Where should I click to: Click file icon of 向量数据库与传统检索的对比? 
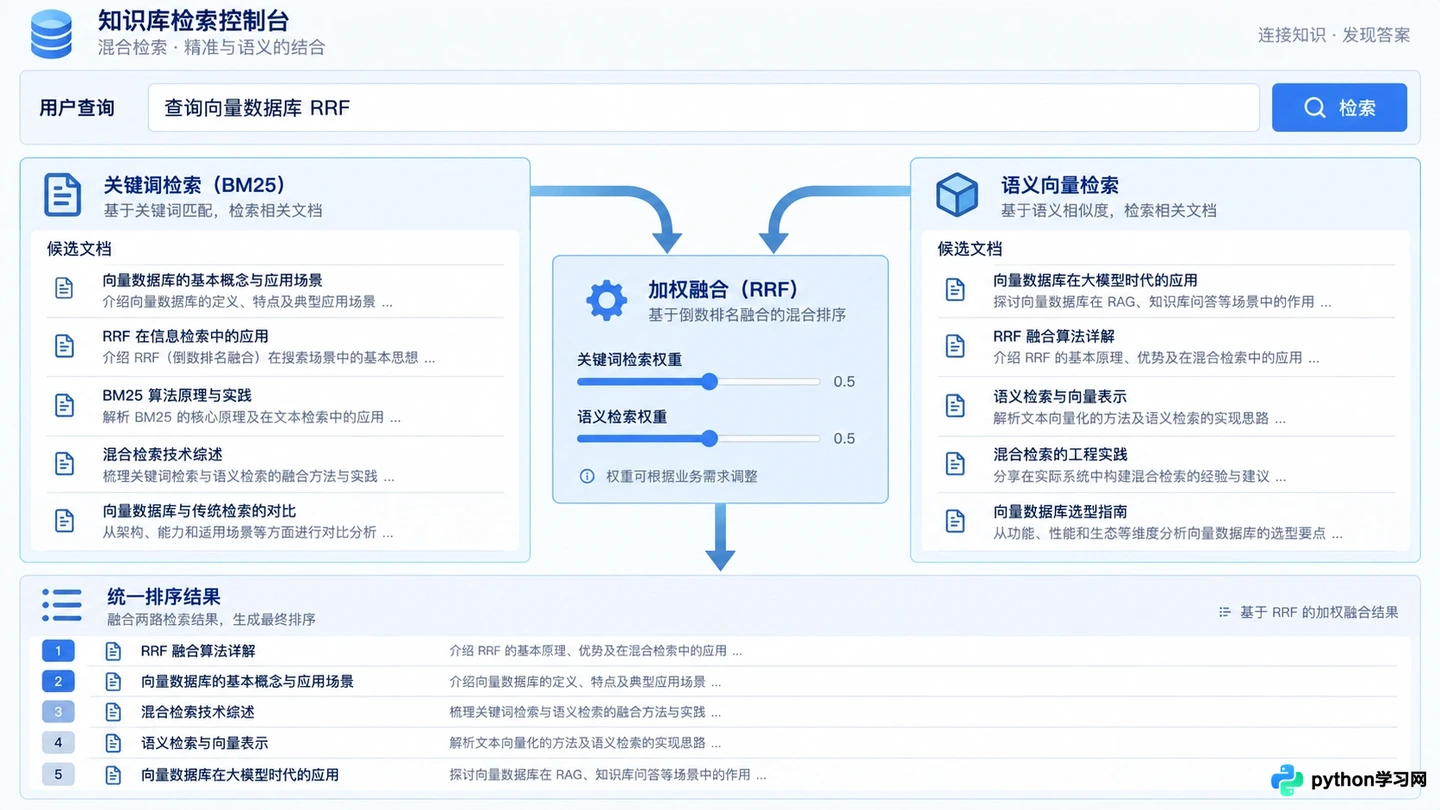pyautogui.click(x=64, y=521)
